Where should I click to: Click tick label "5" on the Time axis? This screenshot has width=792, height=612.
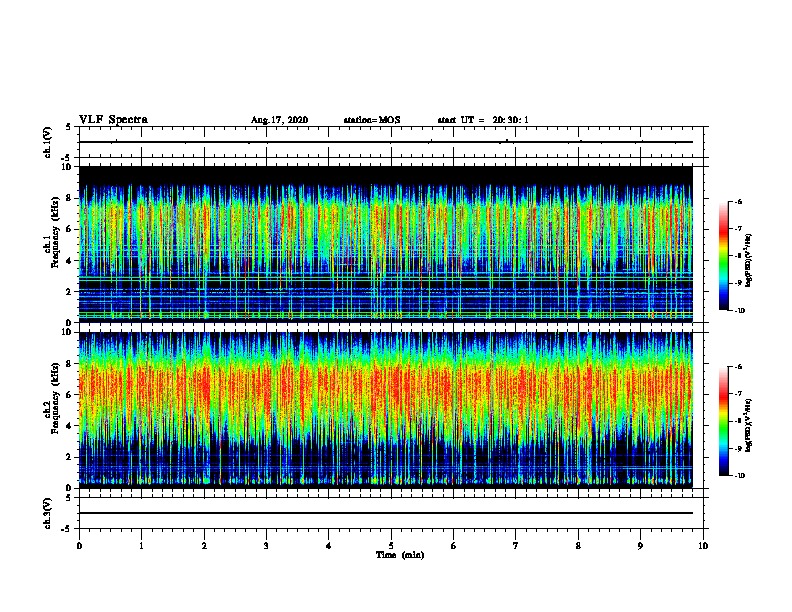tap(391, 546)
